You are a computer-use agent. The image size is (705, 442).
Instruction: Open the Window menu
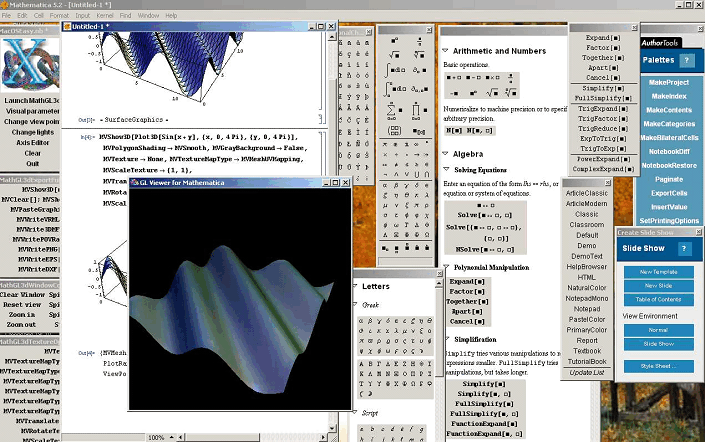click(x=148, y=15)
